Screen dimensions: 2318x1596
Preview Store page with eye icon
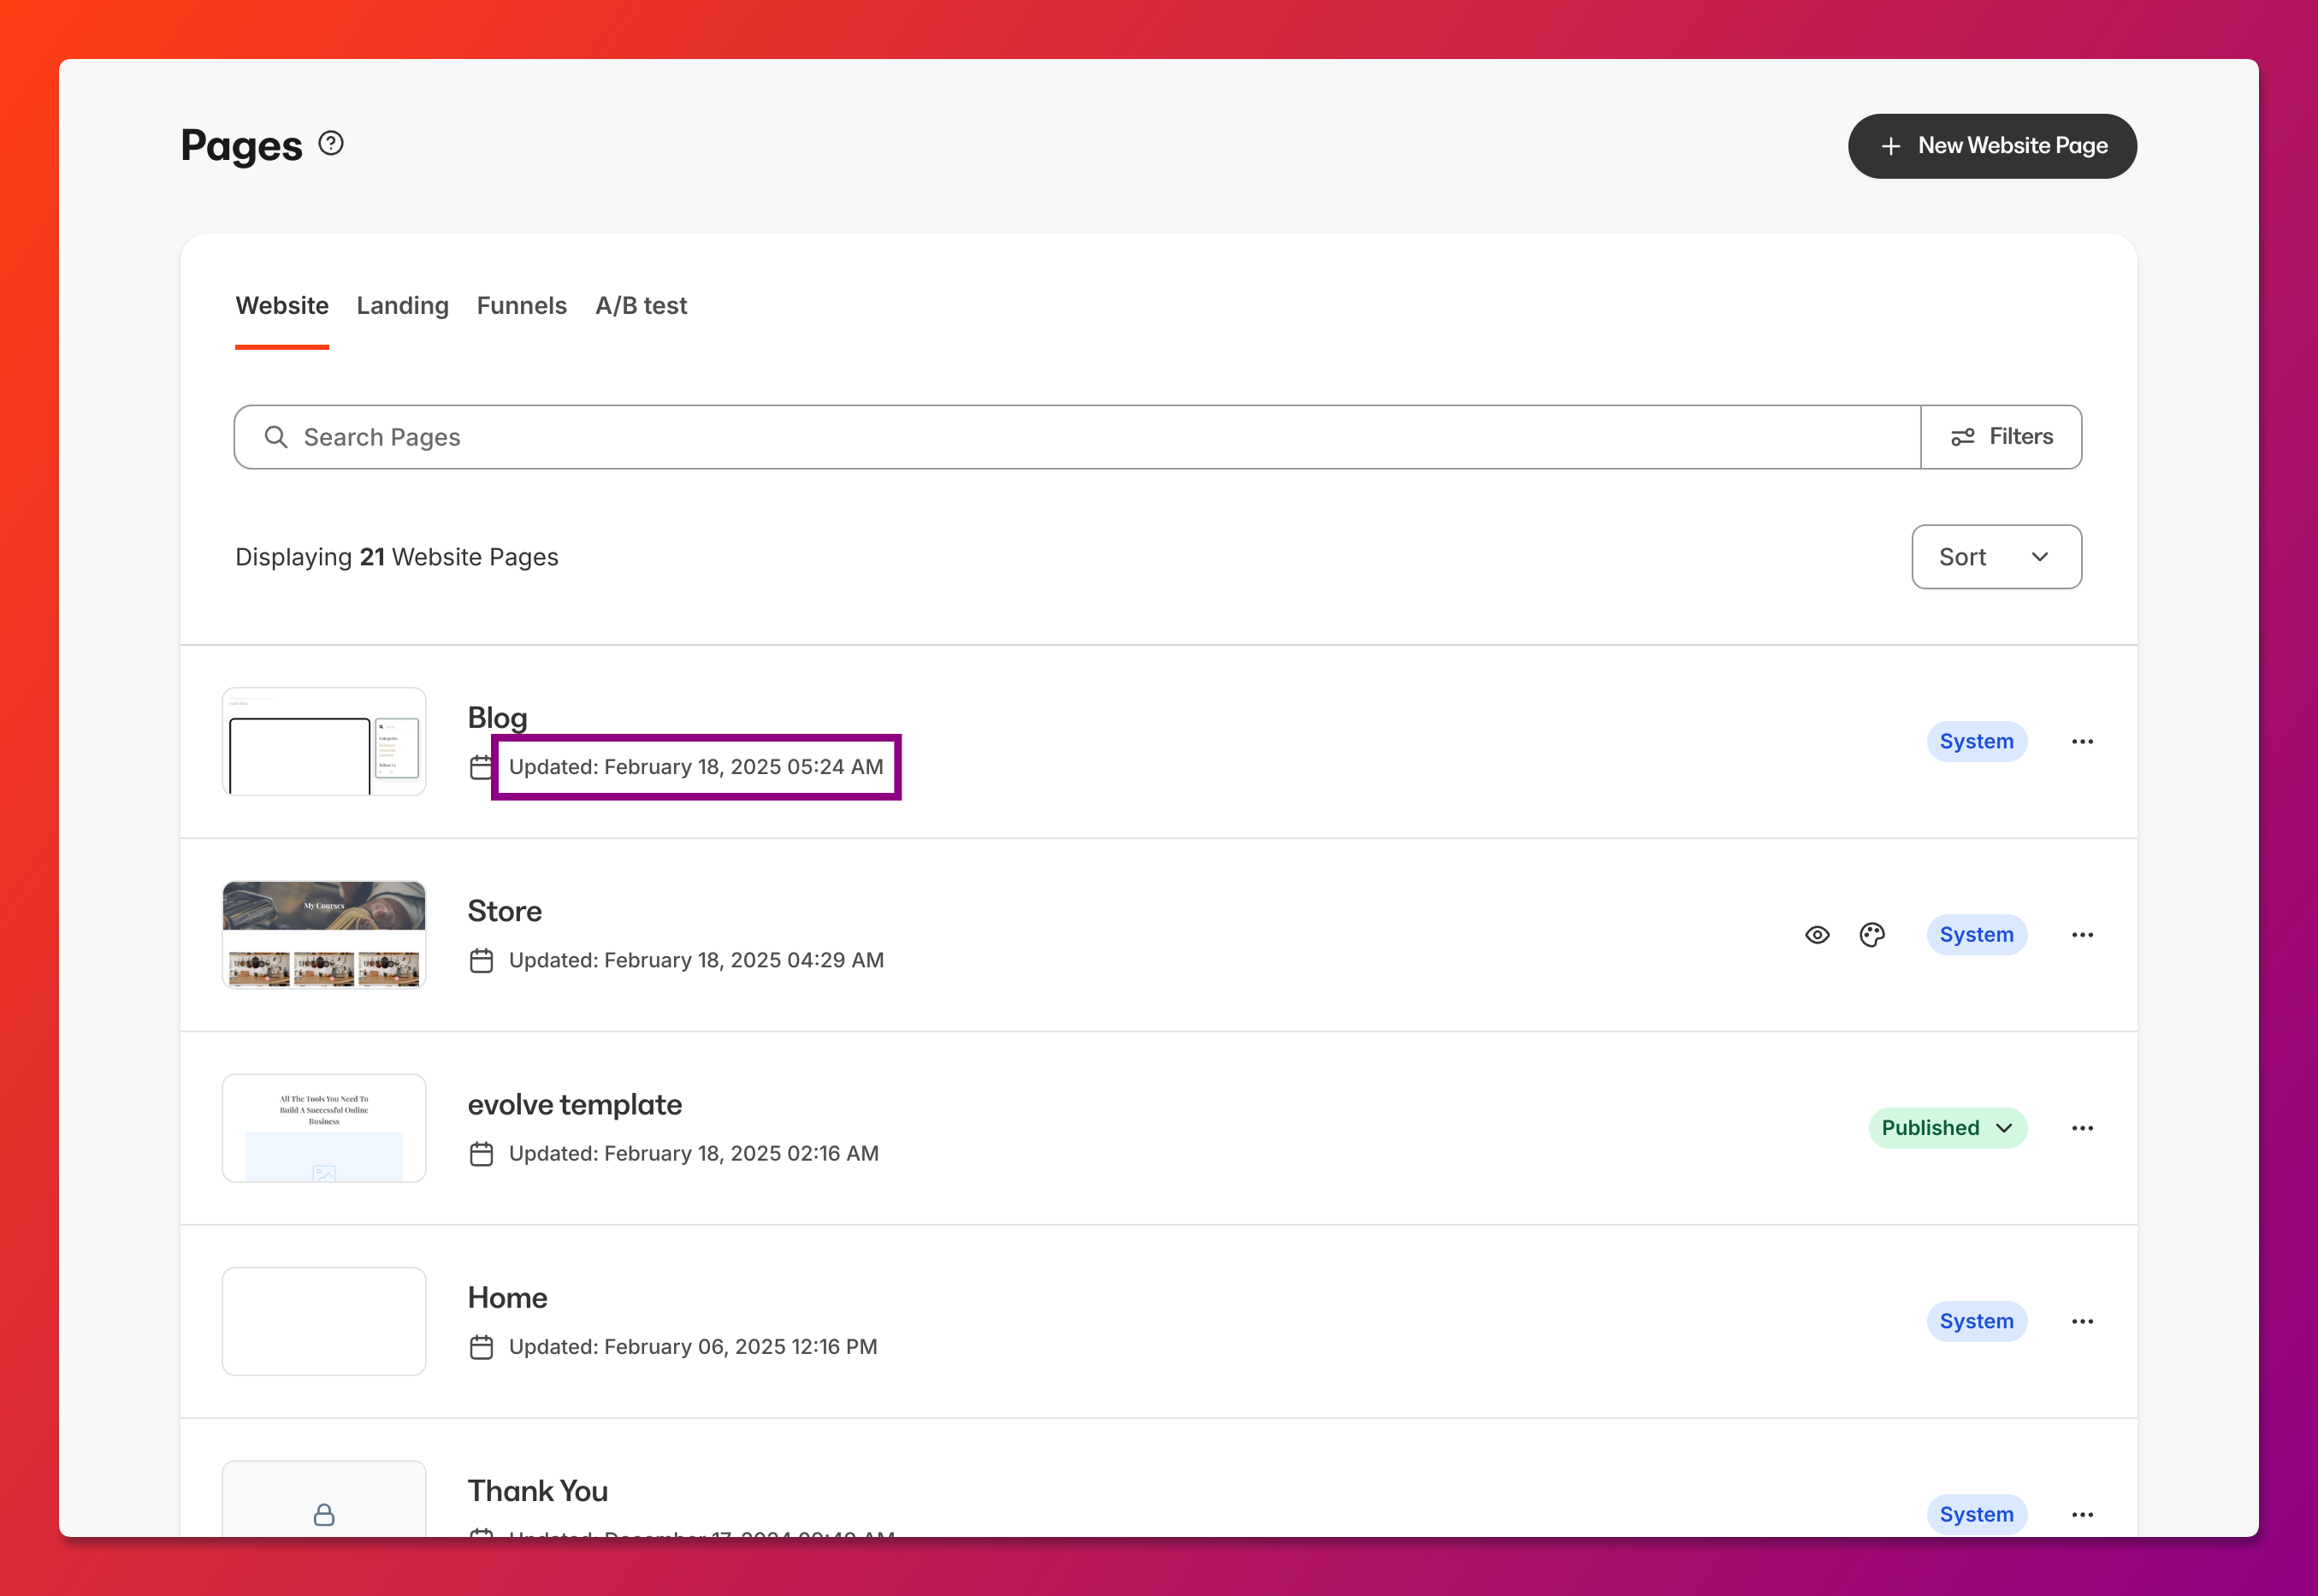pyautogui.click(x=1818, y=935)
